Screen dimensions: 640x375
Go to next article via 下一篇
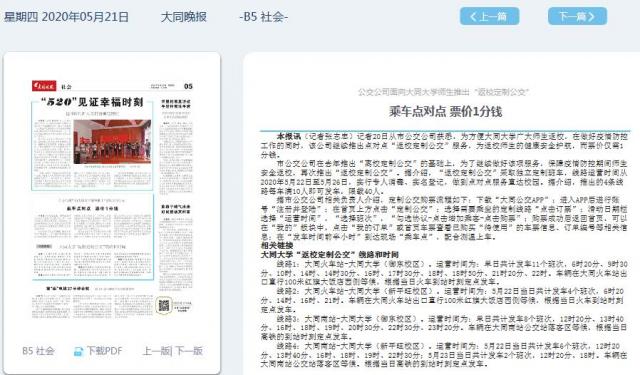click(577, 16)
